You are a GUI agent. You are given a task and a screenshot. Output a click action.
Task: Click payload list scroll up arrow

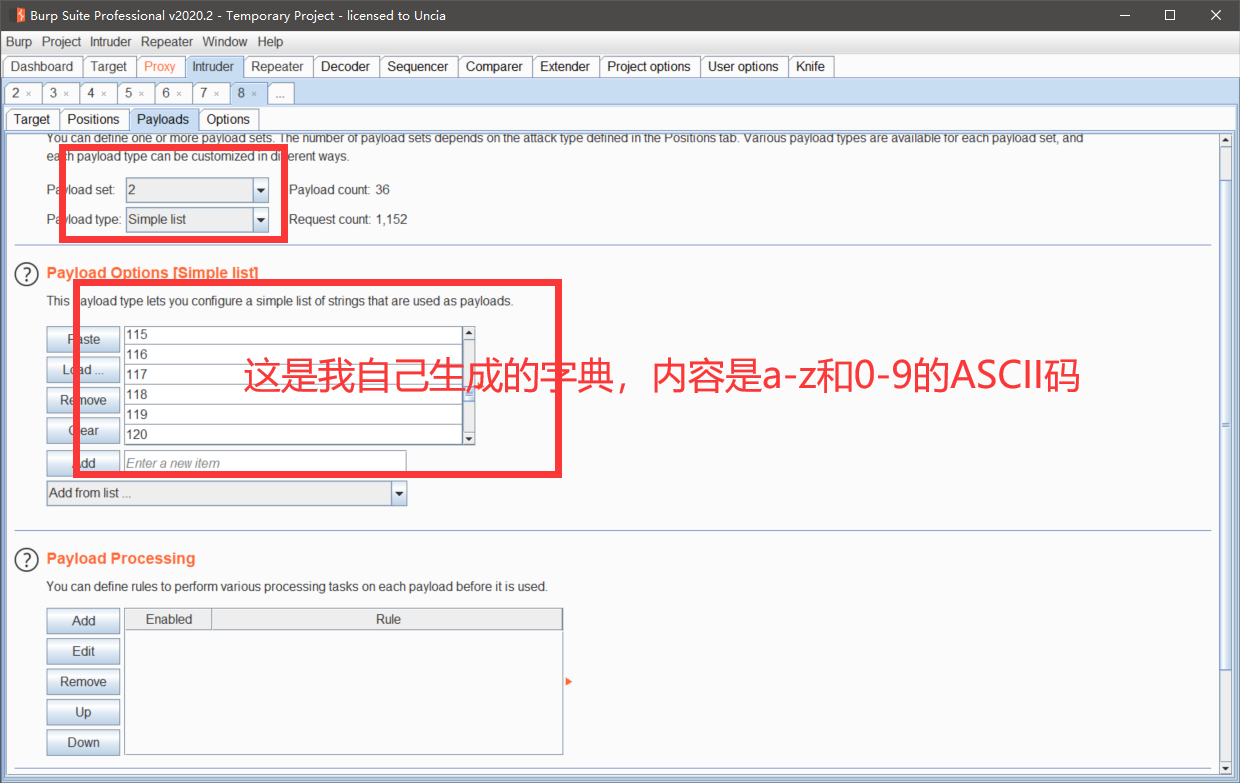coord(469,333)
